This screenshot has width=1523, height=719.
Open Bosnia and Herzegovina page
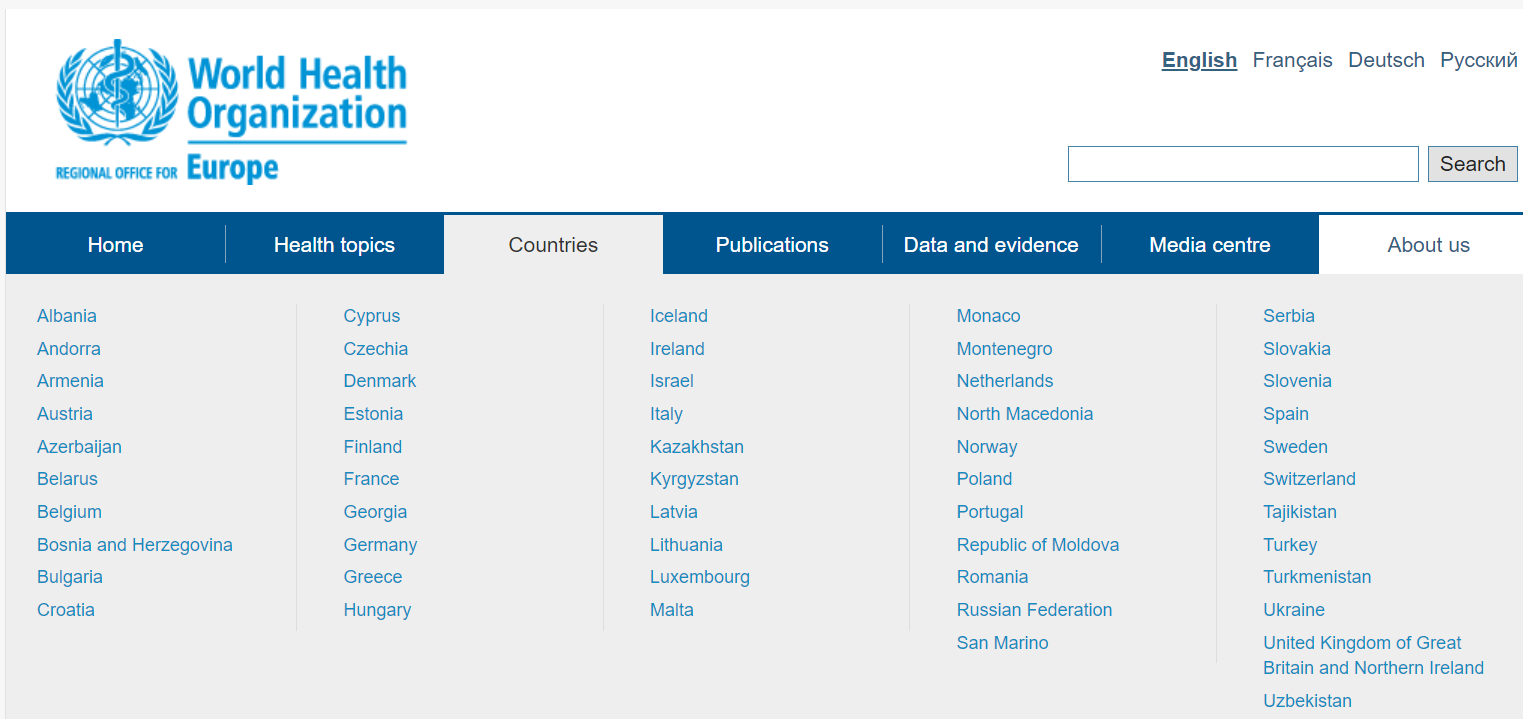(135, 545)
